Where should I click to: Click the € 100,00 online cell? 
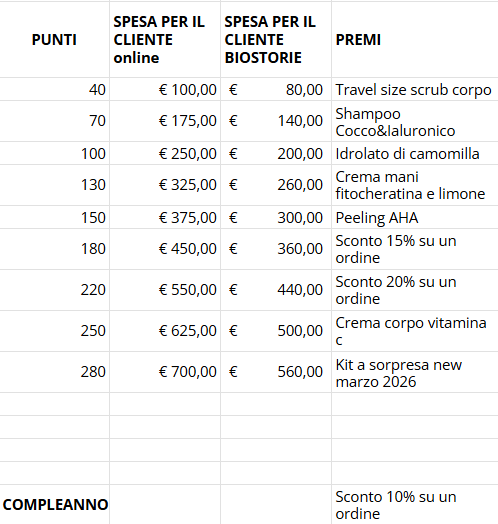tap(165, 89)
